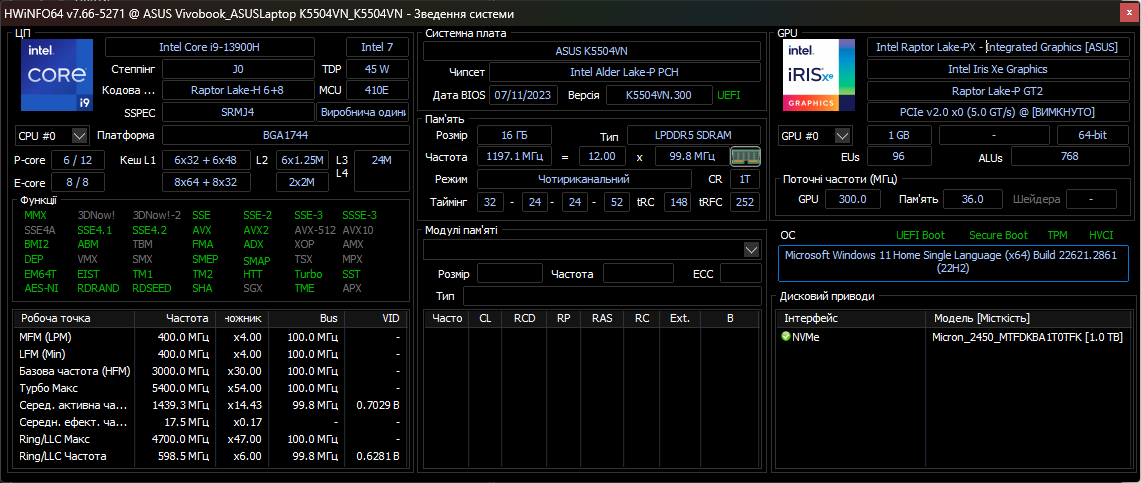The width and height of the screenshot is (1141, 483).
Task: Click the Intel Iris Xe graphics logo
Action: pos(819,76)
